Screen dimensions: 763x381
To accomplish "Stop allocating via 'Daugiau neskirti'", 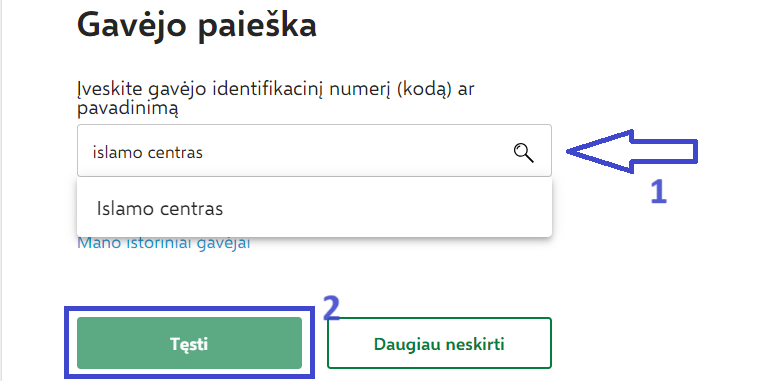I will click(439, 343).
